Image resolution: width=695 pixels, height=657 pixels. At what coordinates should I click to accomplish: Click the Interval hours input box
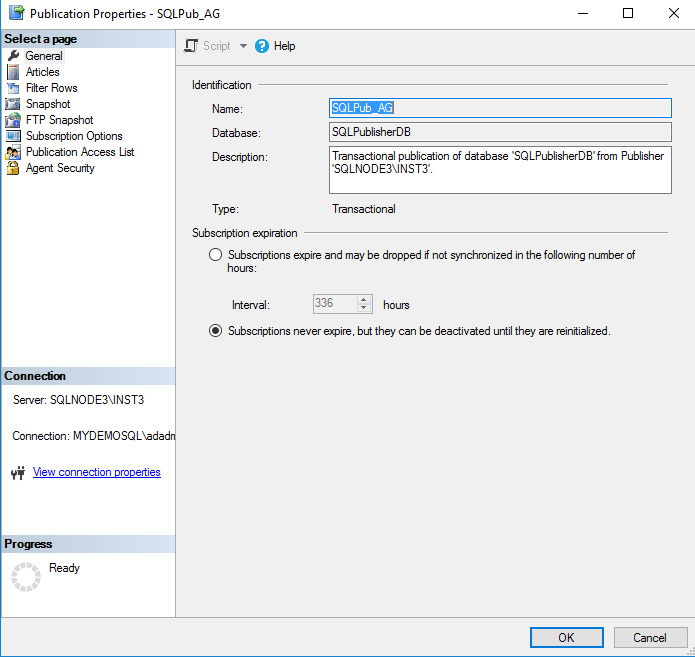click(335, 304)
